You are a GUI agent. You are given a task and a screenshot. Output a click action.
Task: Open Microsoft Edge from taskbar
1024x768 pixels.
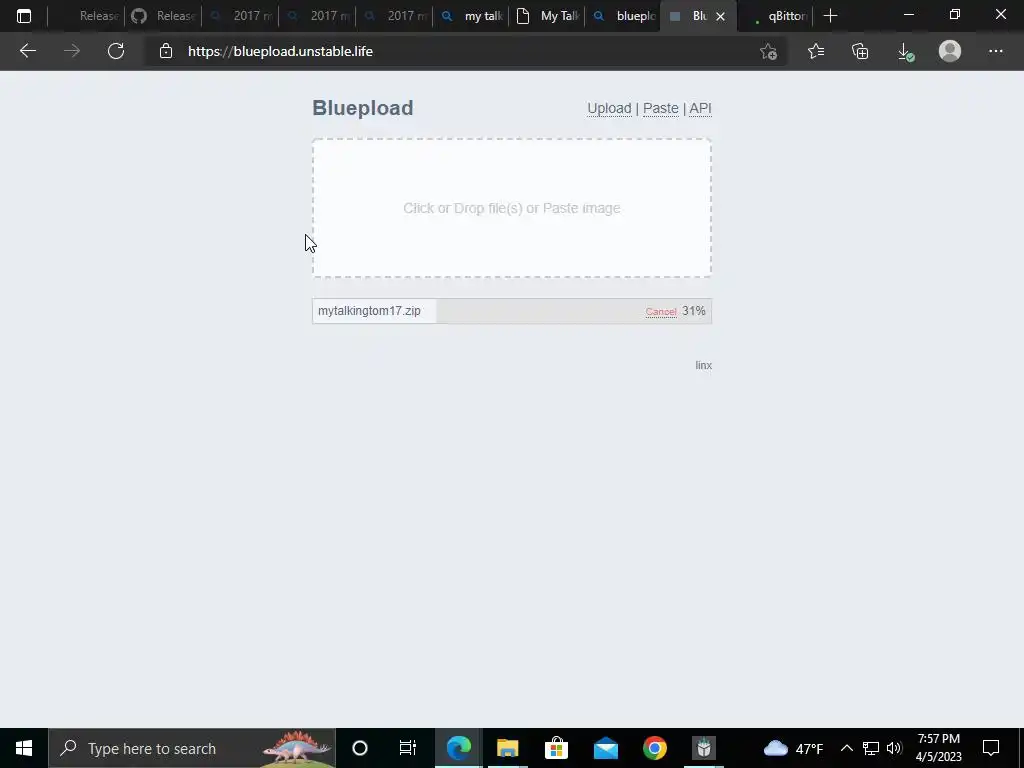click(x=458, y=748)
